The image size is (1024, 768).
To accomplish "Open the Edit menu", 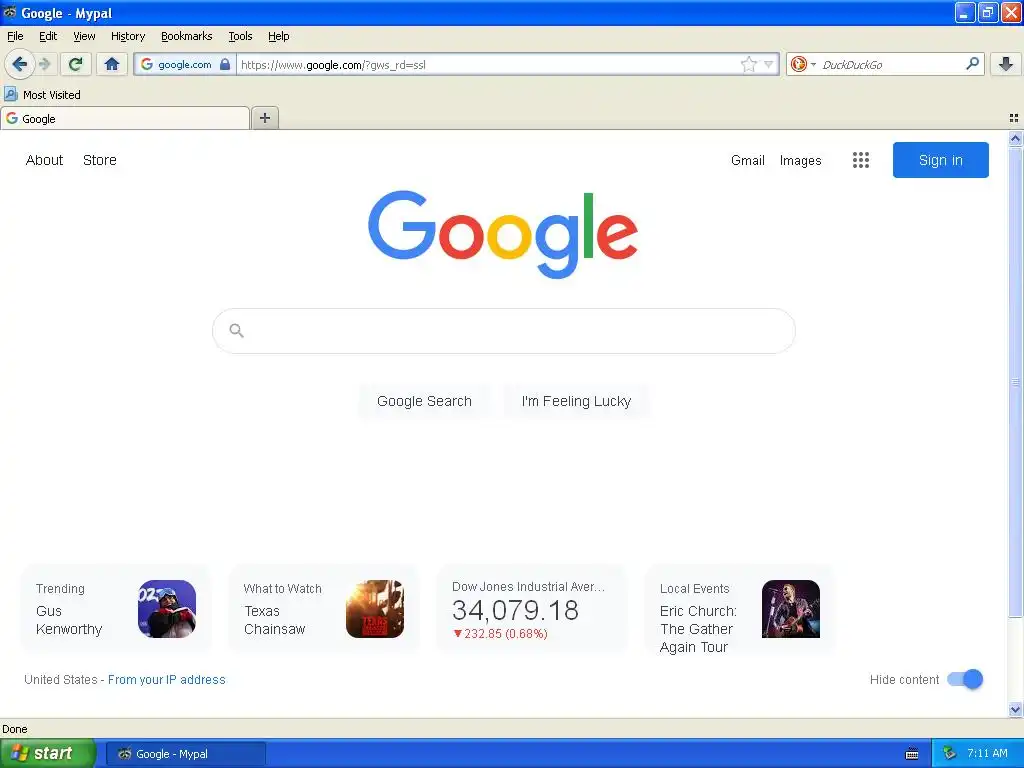I will pyautogui.click(x=48, y=36).
